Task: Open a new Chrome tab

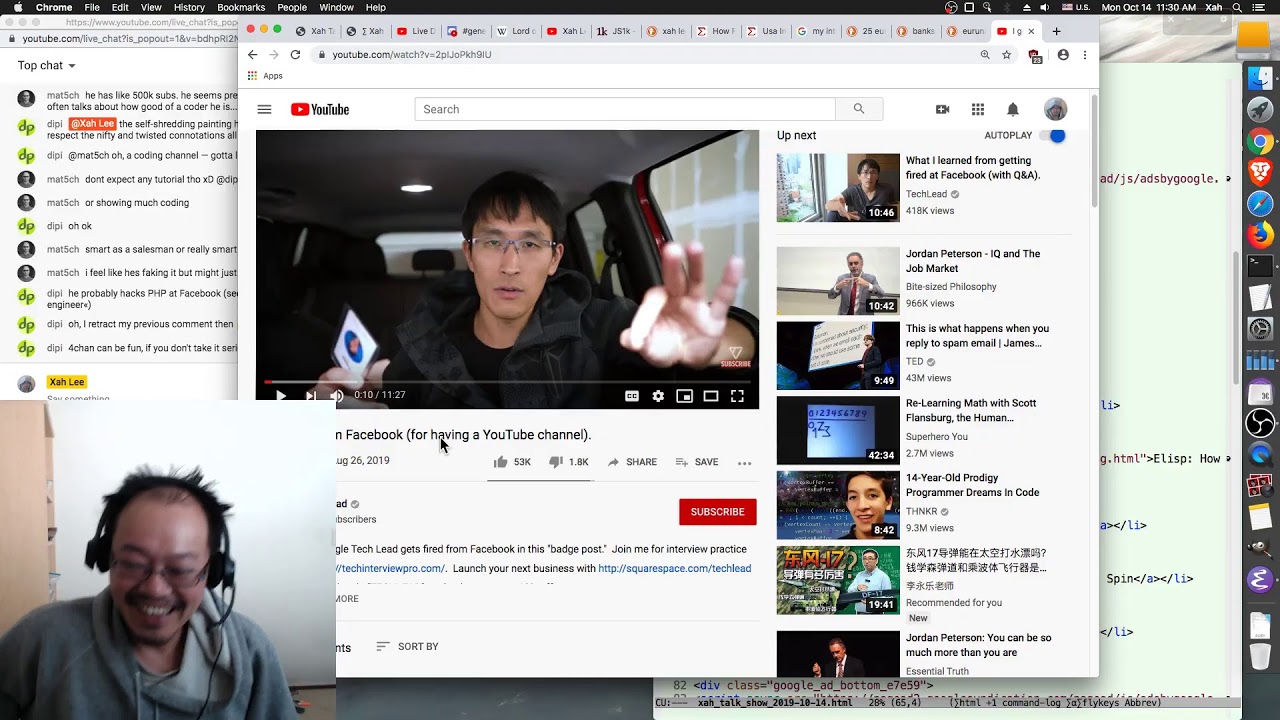Action: [x=1056, y=31]
